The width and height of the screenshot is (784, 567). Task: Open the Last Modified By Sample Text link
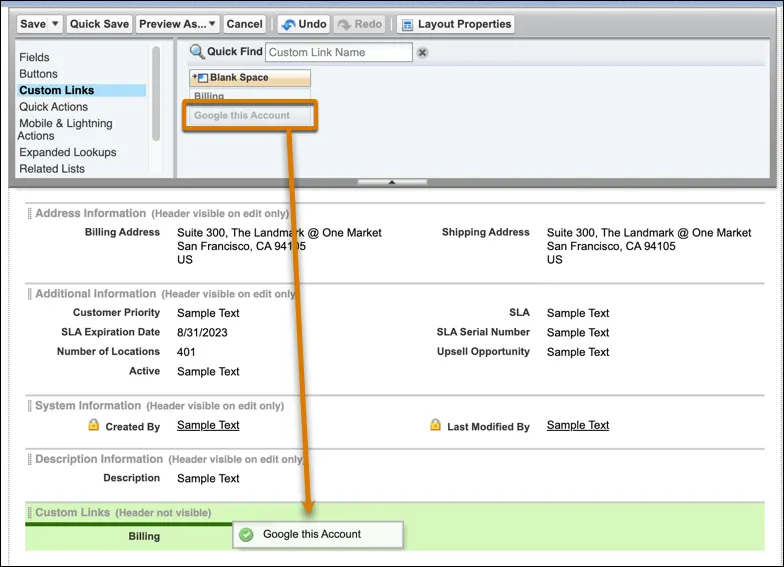(578, 426)
